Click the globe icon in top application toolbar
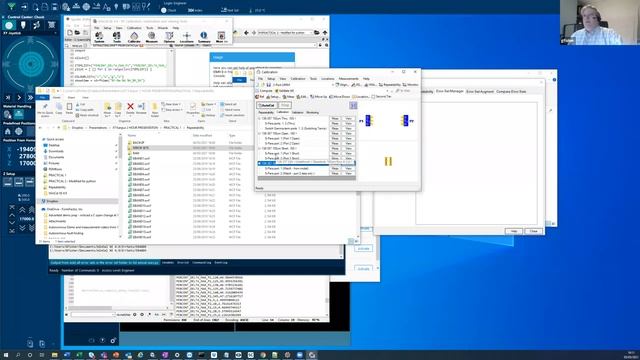 (86, 7)
